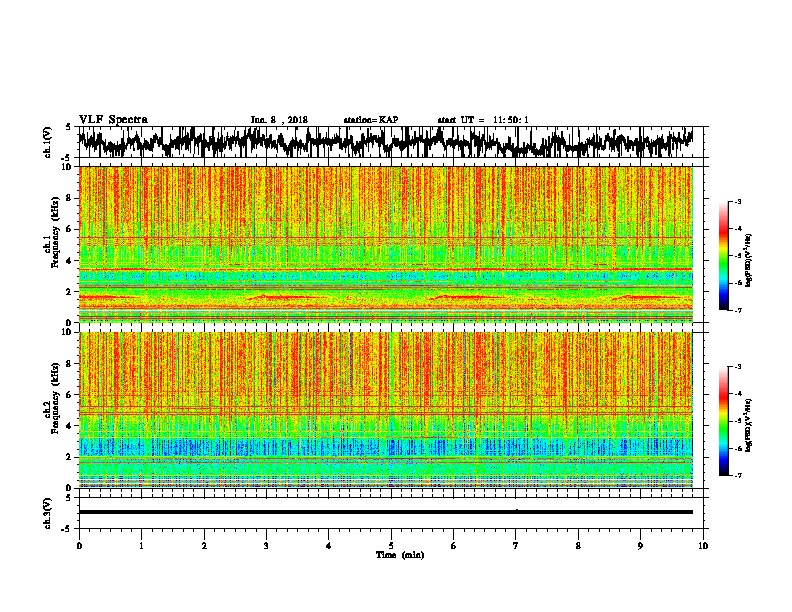792x612 pixels.
Task: Click time axis tick label "9"
Action: tap(640, 546)
